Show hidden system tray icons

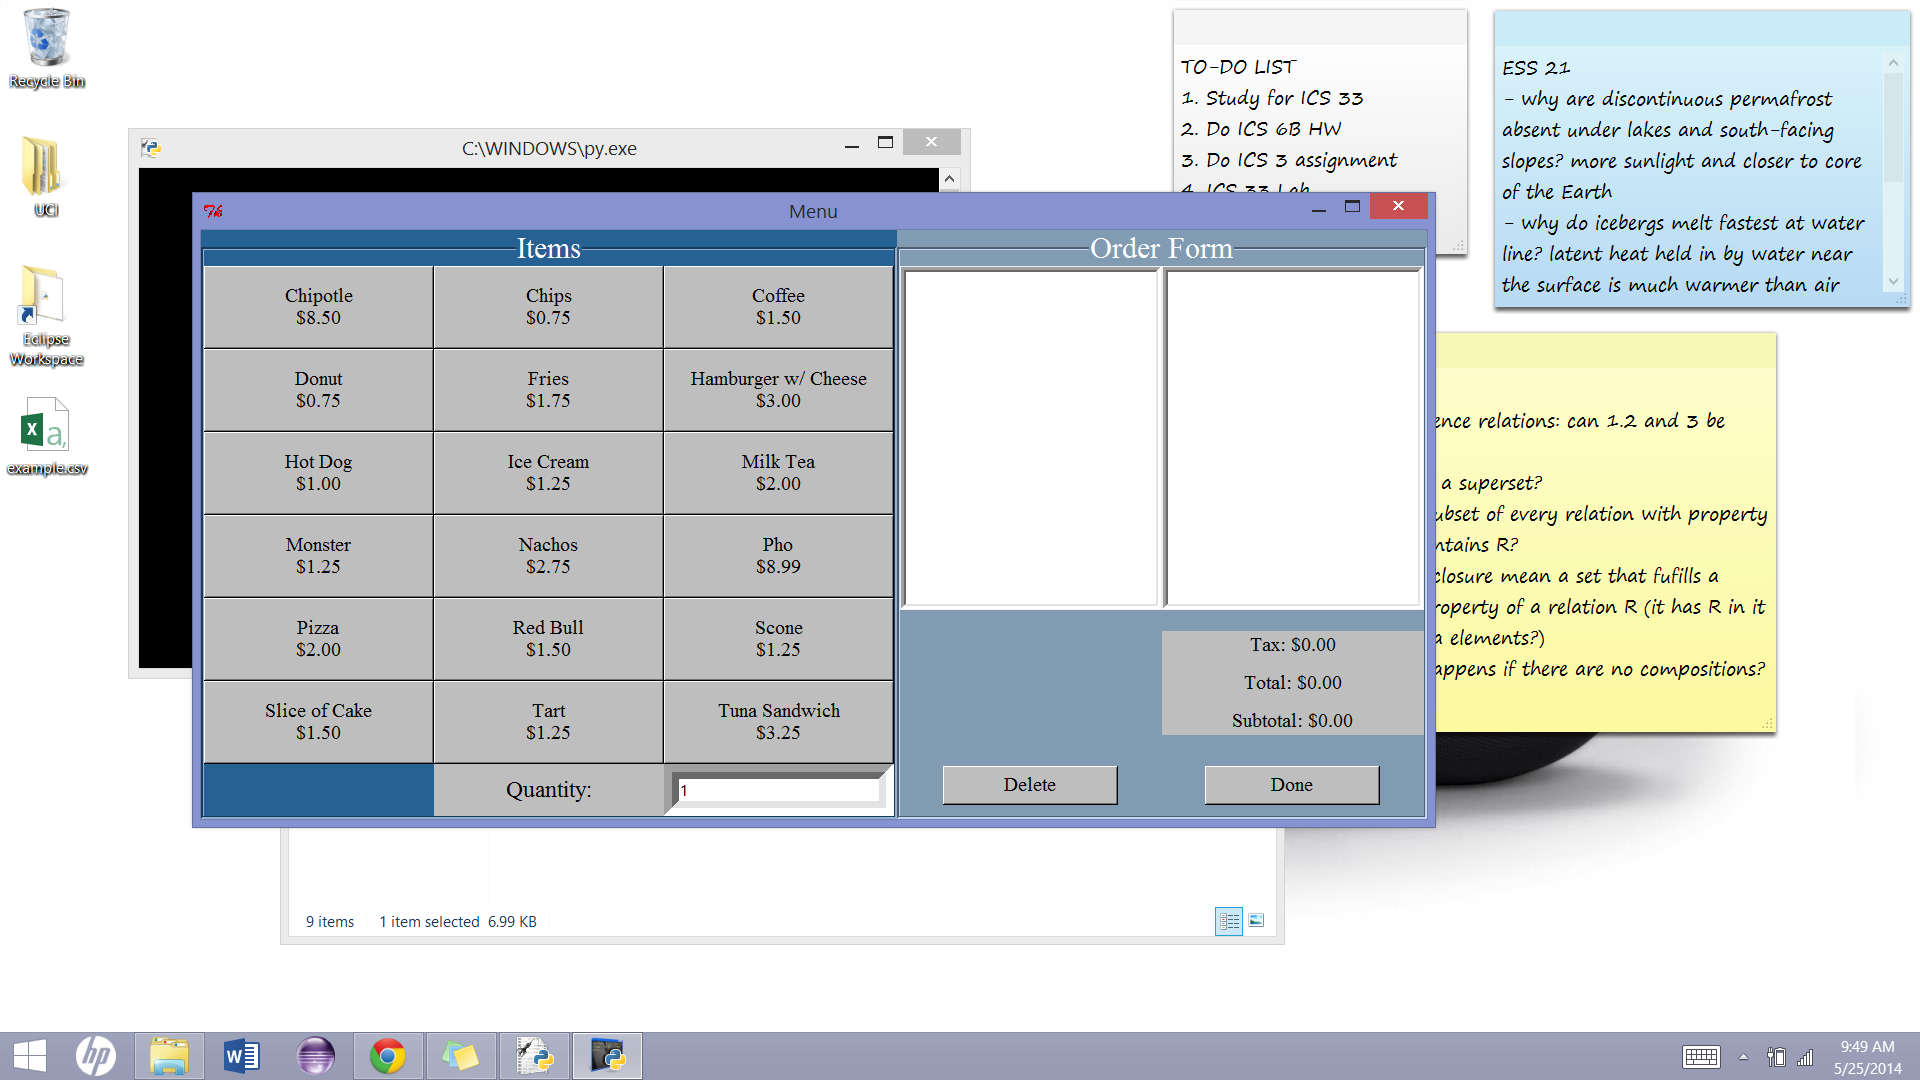click(1743, 1057)
